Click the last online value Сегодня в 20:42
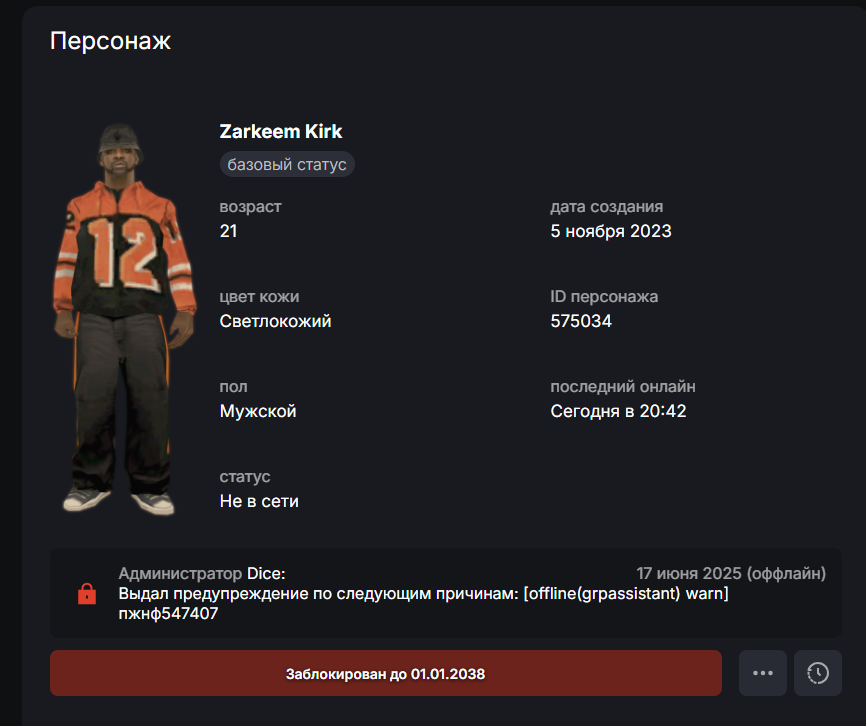The height and width of the screenshot is (726, 866). [618, 411]
